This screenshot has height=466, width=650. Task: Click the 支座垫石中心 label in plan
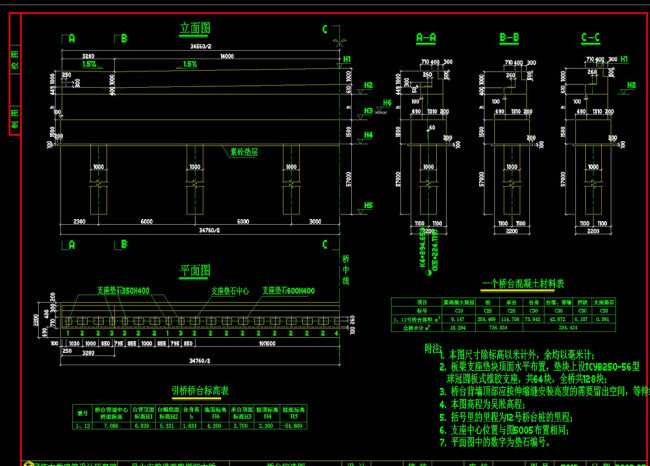click(230, 291)
